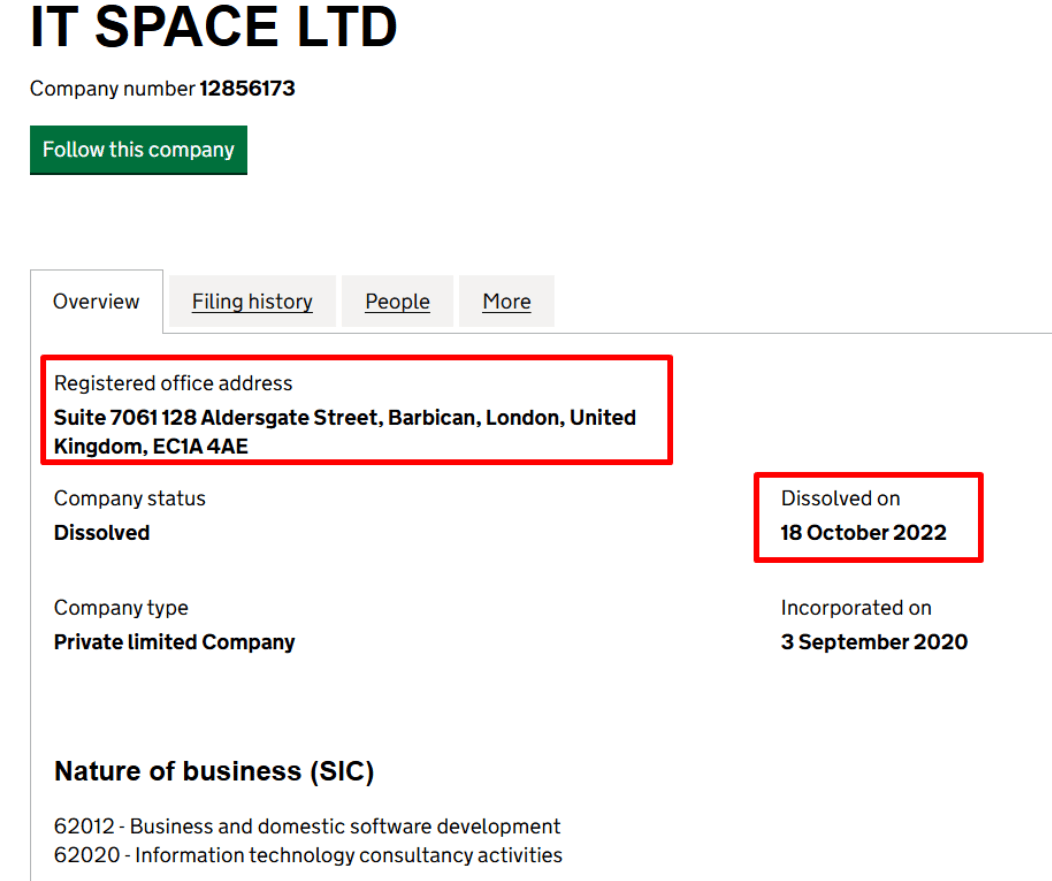
Task: Click the Incorporated on label
Action: point(856,608)
